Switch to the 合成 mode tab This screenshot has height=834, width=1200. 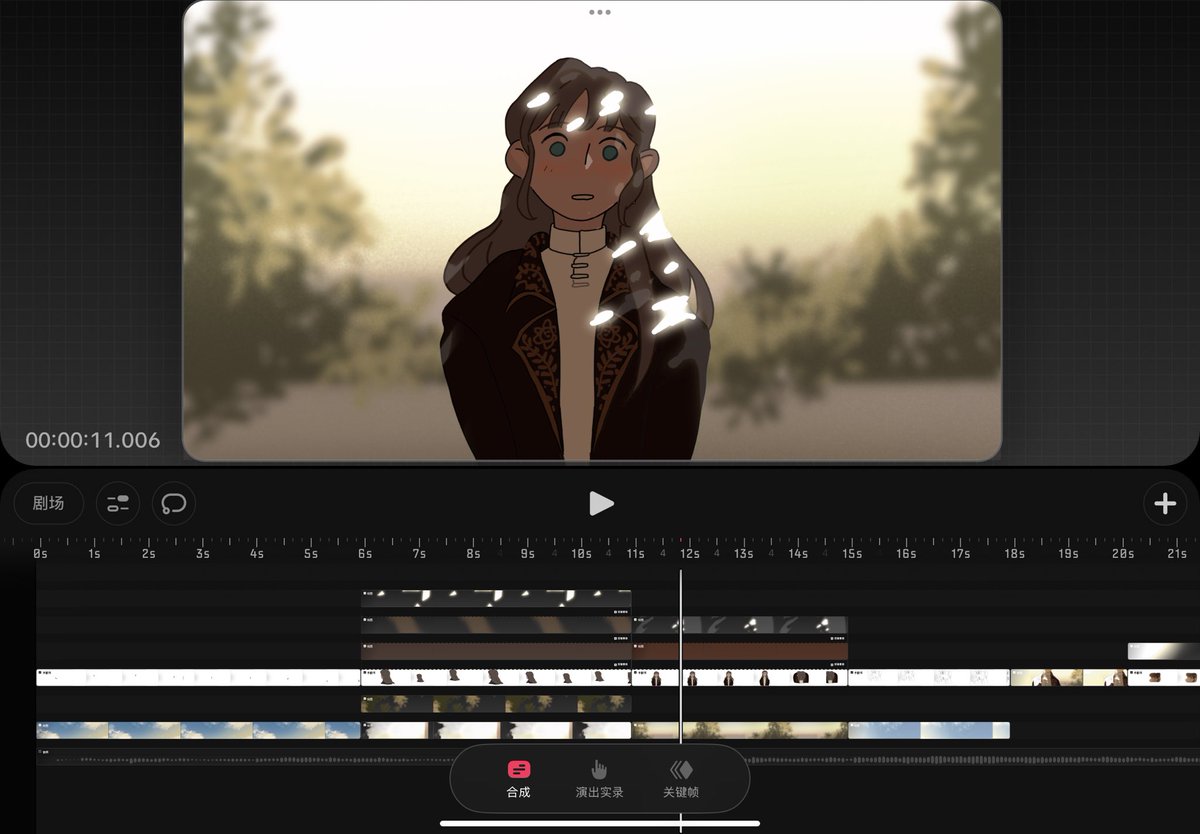[518, 779]
